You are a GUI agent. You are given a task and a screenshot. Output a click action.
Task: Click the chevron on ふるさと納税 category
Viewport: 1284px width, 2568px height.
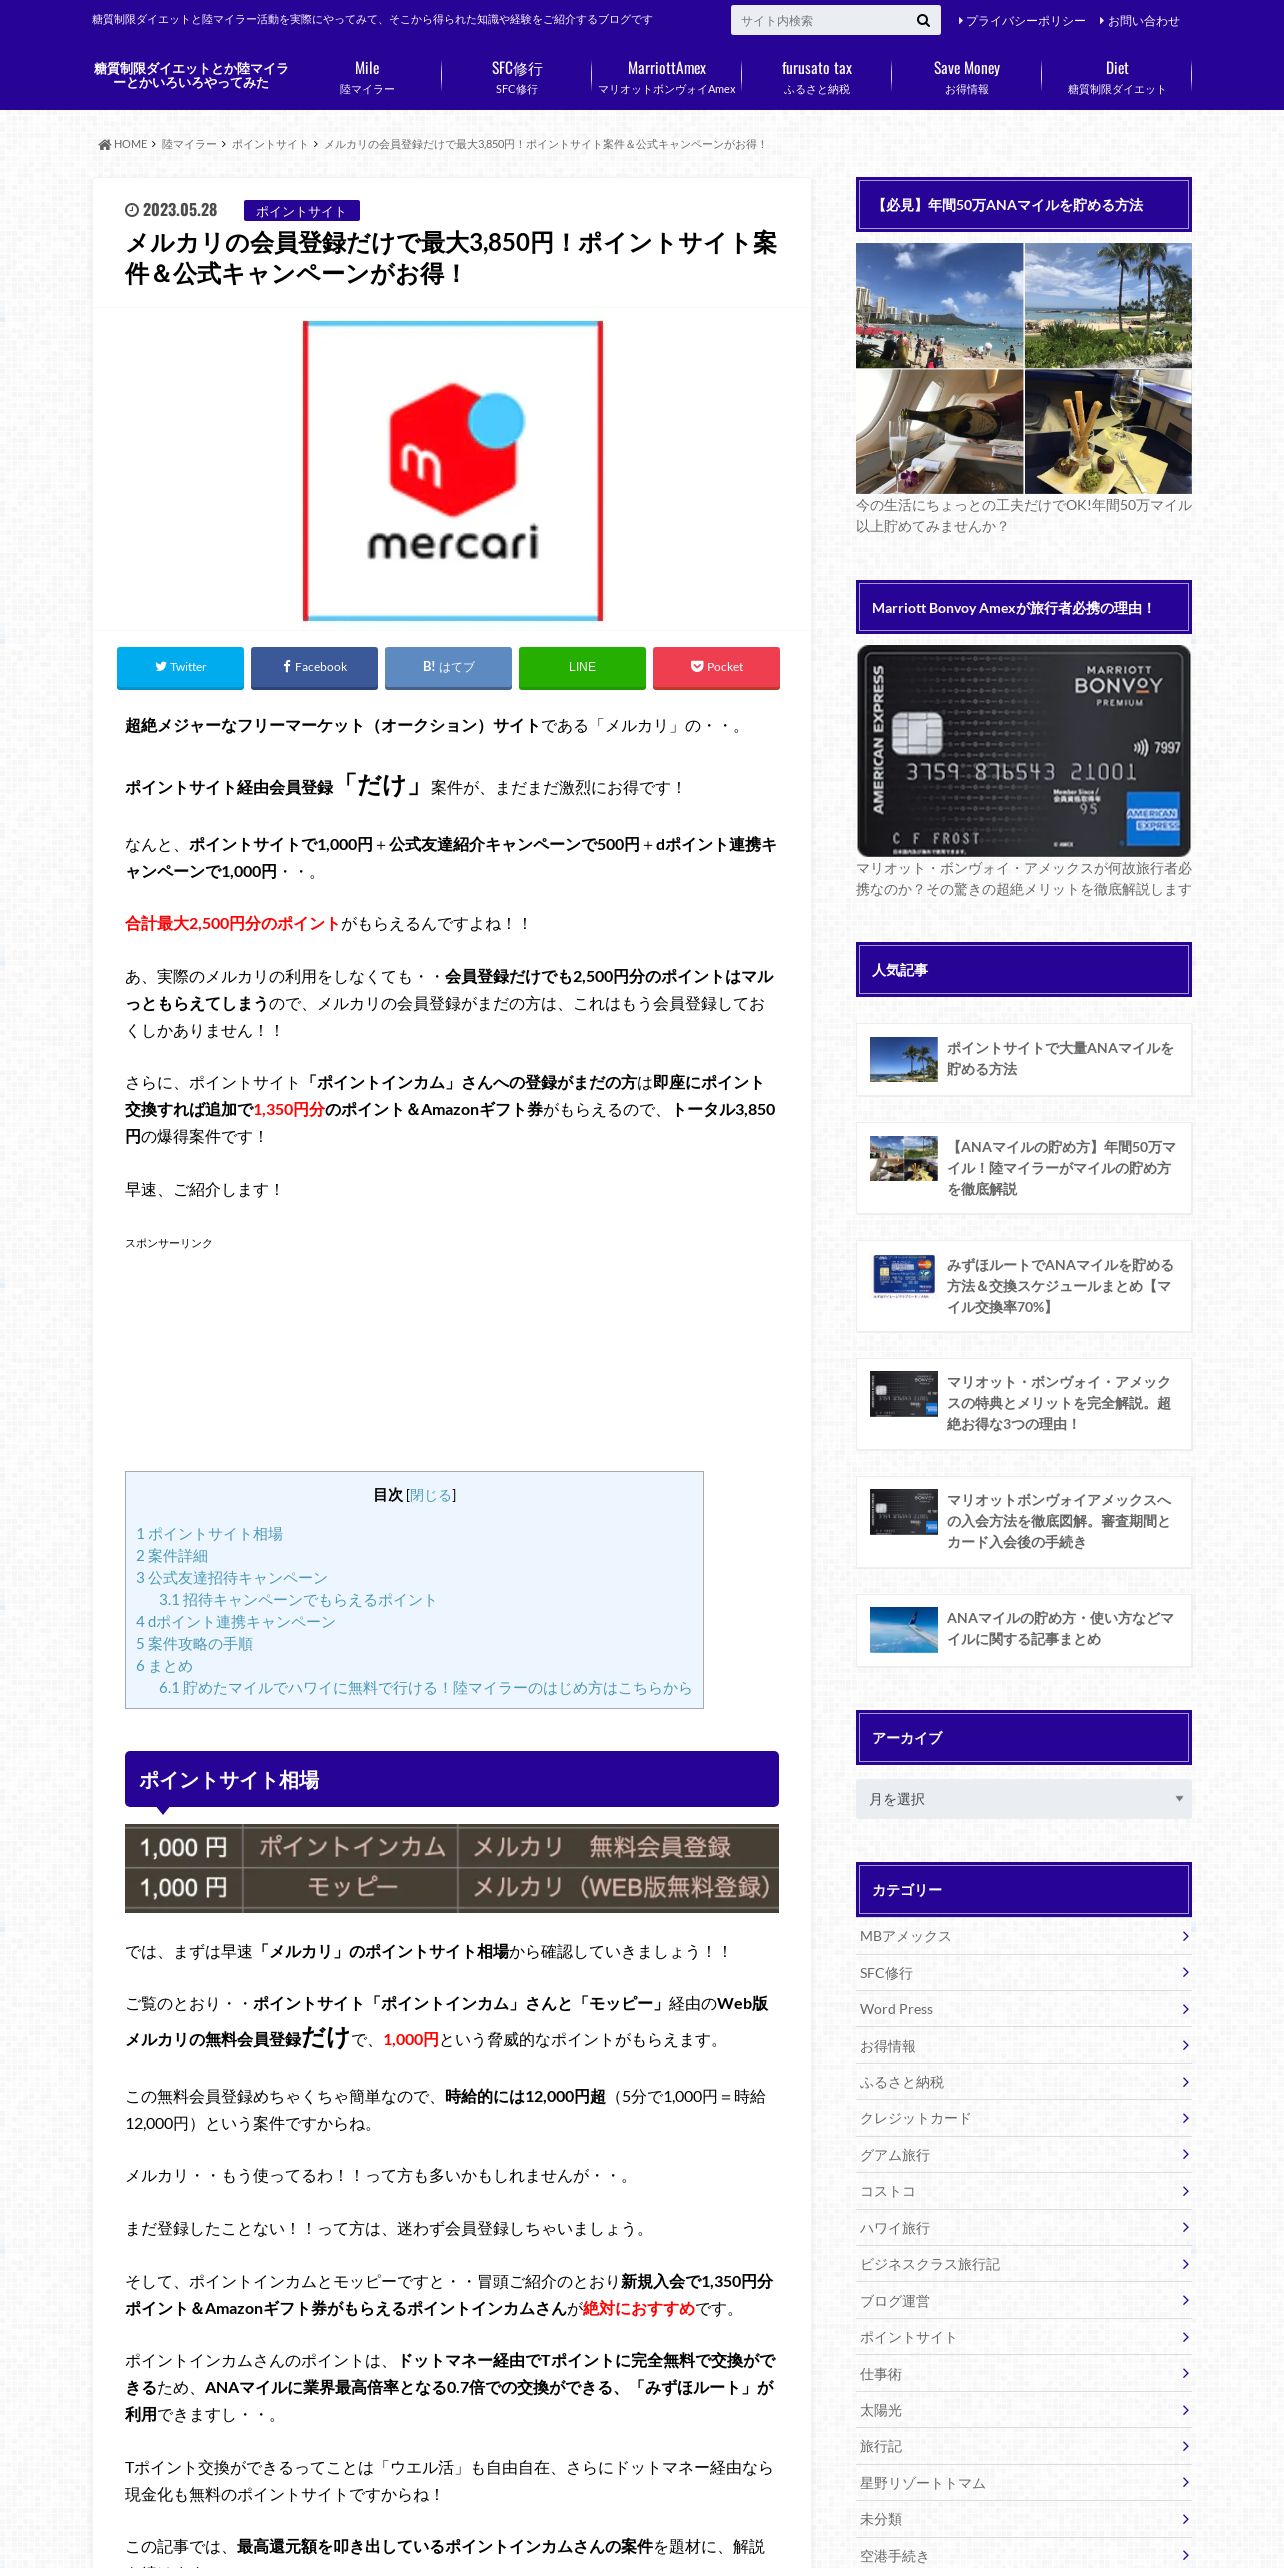pos(1185,2082)
